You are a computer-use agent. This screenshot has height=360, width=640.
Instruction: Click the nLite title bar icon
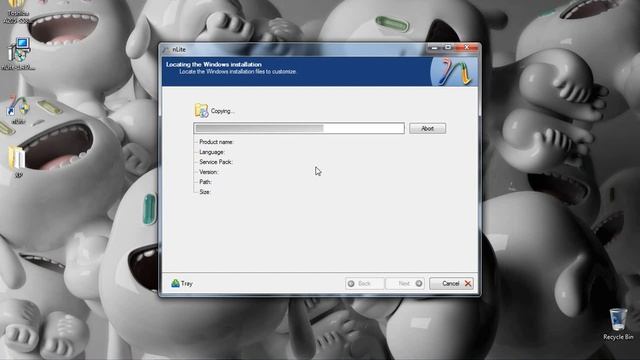pos(166,50)
